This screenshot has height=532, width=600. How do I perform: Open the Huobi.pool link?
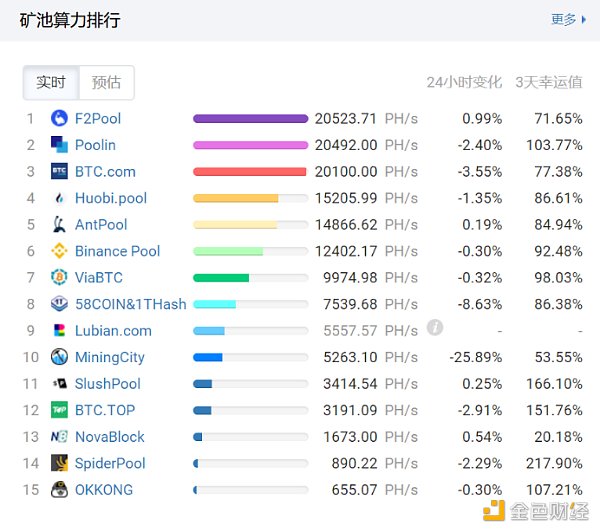click(x=111, y=198)
